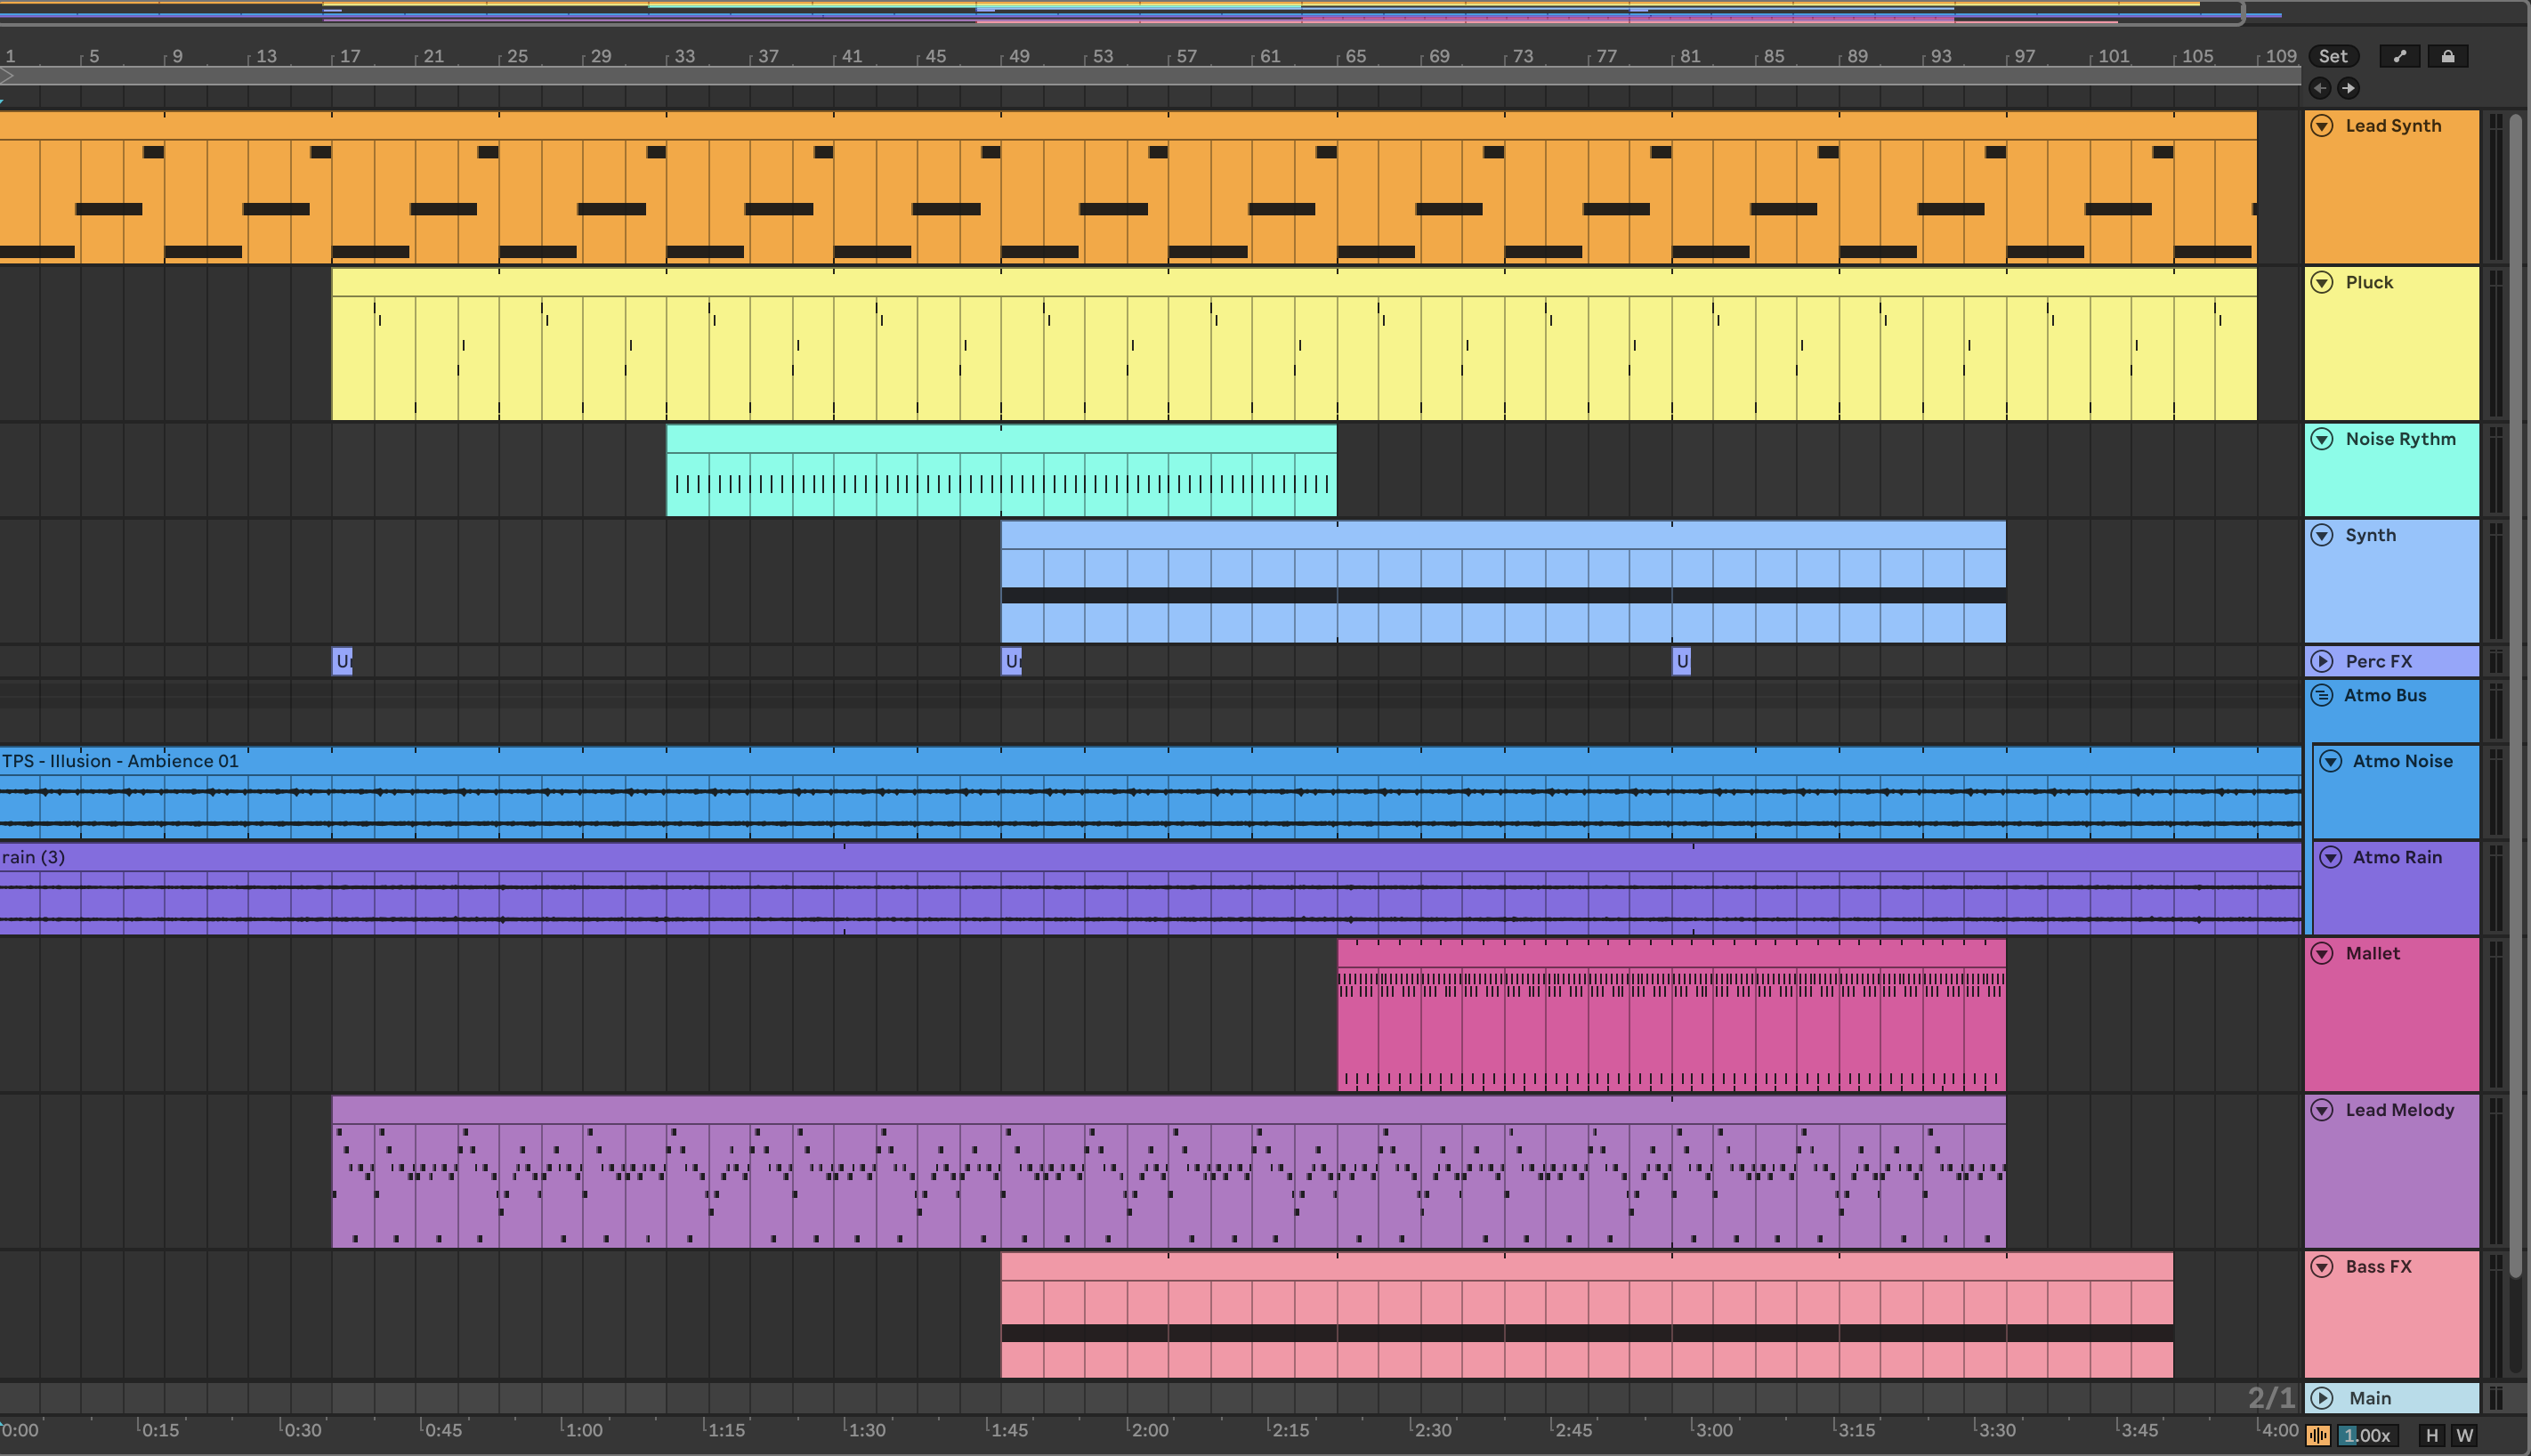Viewport: 2531px width, 1456px height.
Task: Fold the Lead Synth track
Action: 2322,126
